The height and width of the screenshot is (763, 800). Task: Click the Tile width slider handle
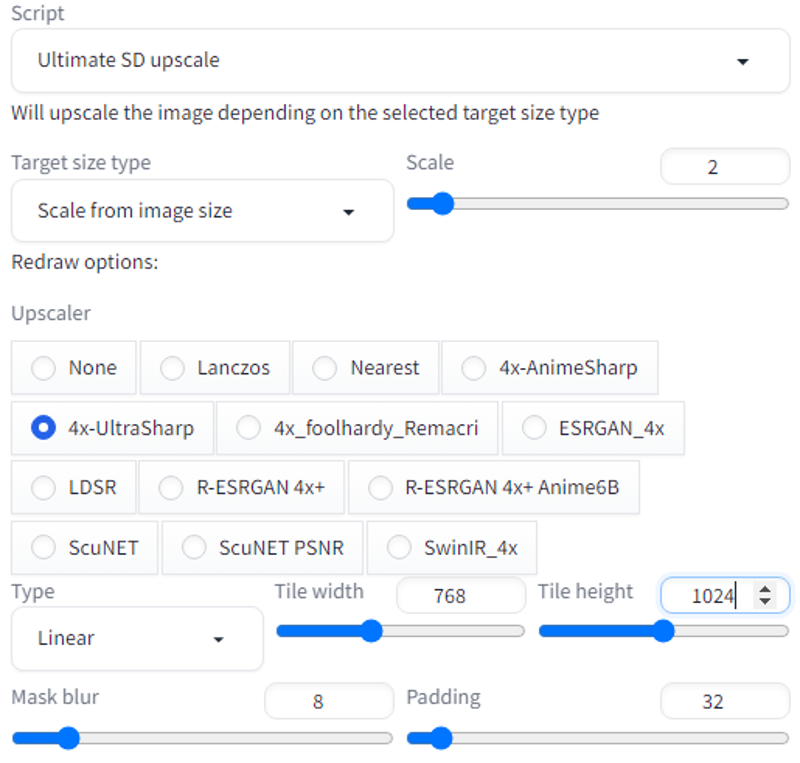(x=371, y=631)
